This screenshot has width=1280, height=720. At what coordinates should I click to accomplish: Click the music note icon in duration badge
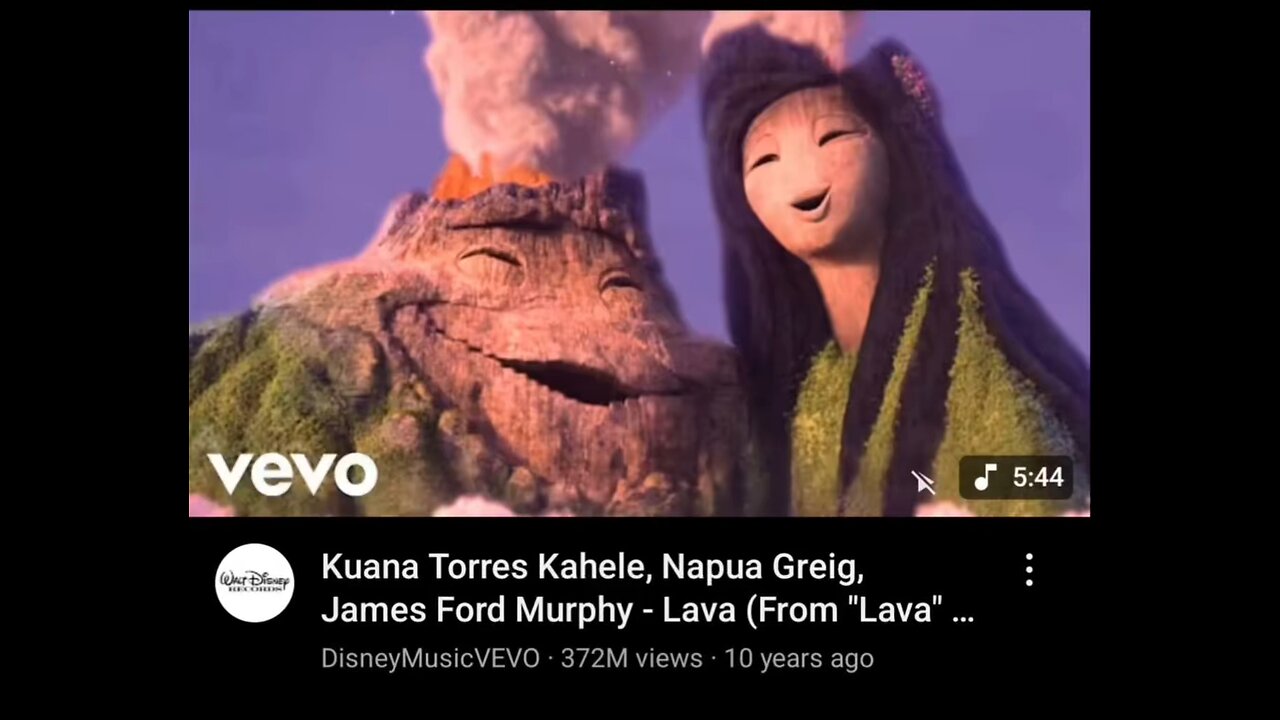point(986,478)
